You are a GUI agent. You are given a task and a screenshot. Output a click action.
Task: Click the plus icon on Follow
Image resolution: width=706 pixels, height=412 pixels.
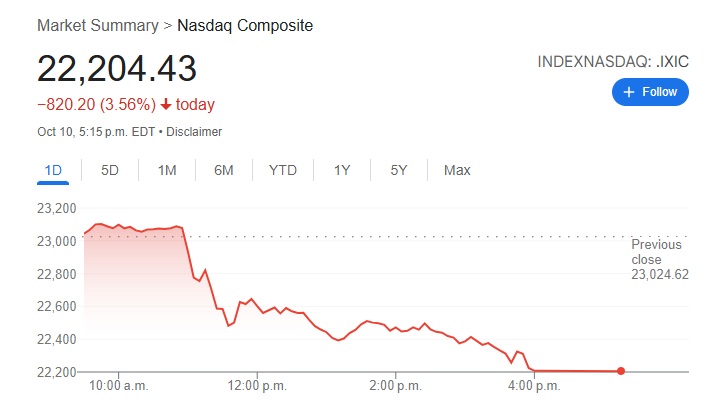pyautogui.click(x=629, y=92)
